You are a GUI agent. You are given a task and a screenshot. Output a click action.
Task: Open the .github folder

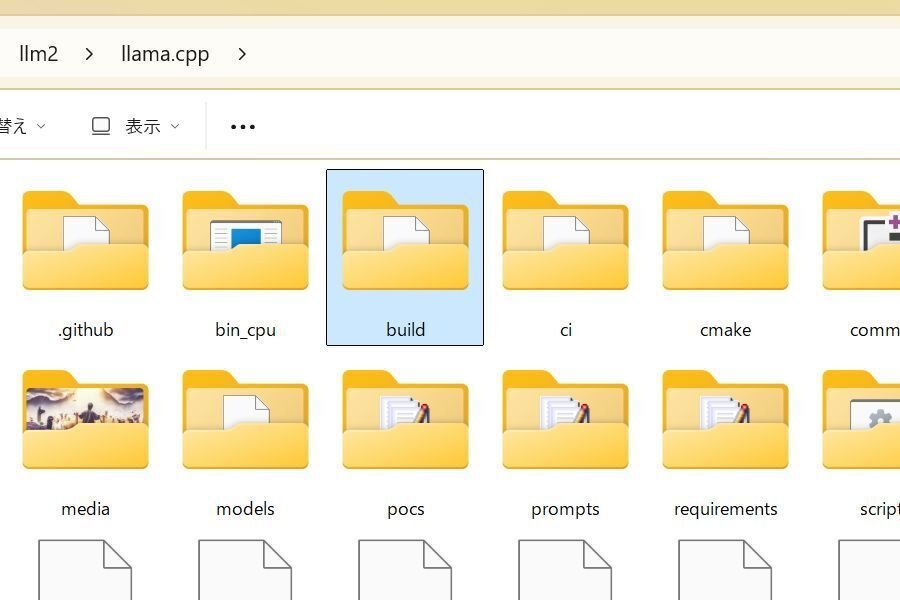click(x=86, y=241)
